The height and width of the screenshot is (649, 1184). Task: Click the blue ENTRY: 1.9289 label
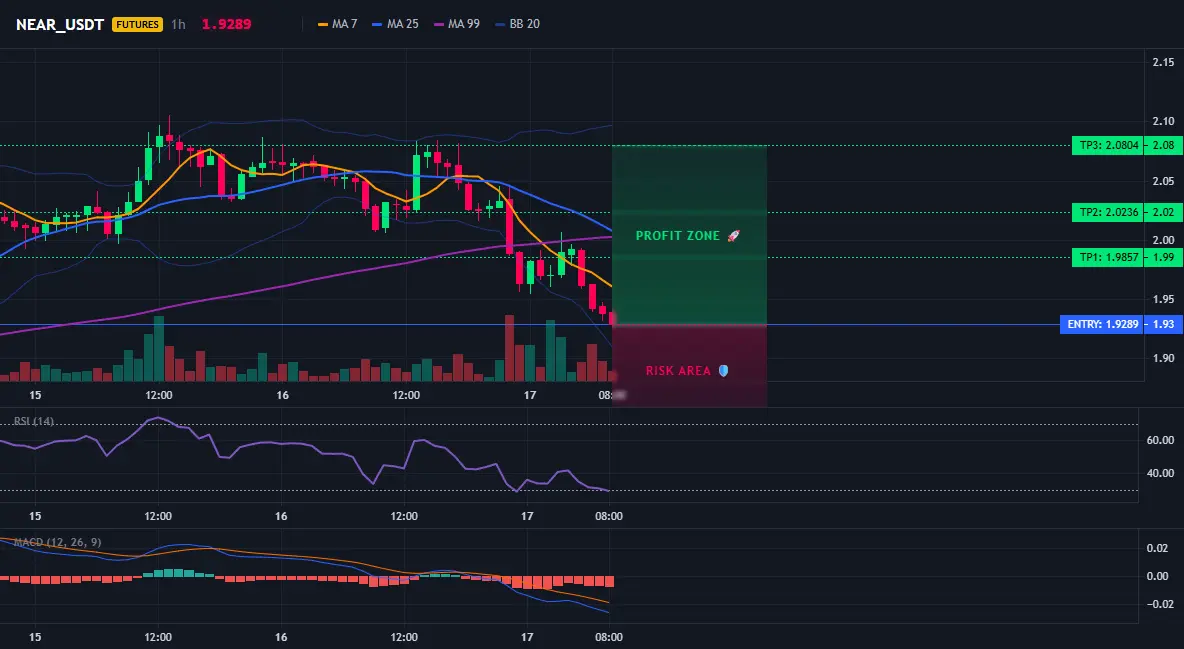1102,324
